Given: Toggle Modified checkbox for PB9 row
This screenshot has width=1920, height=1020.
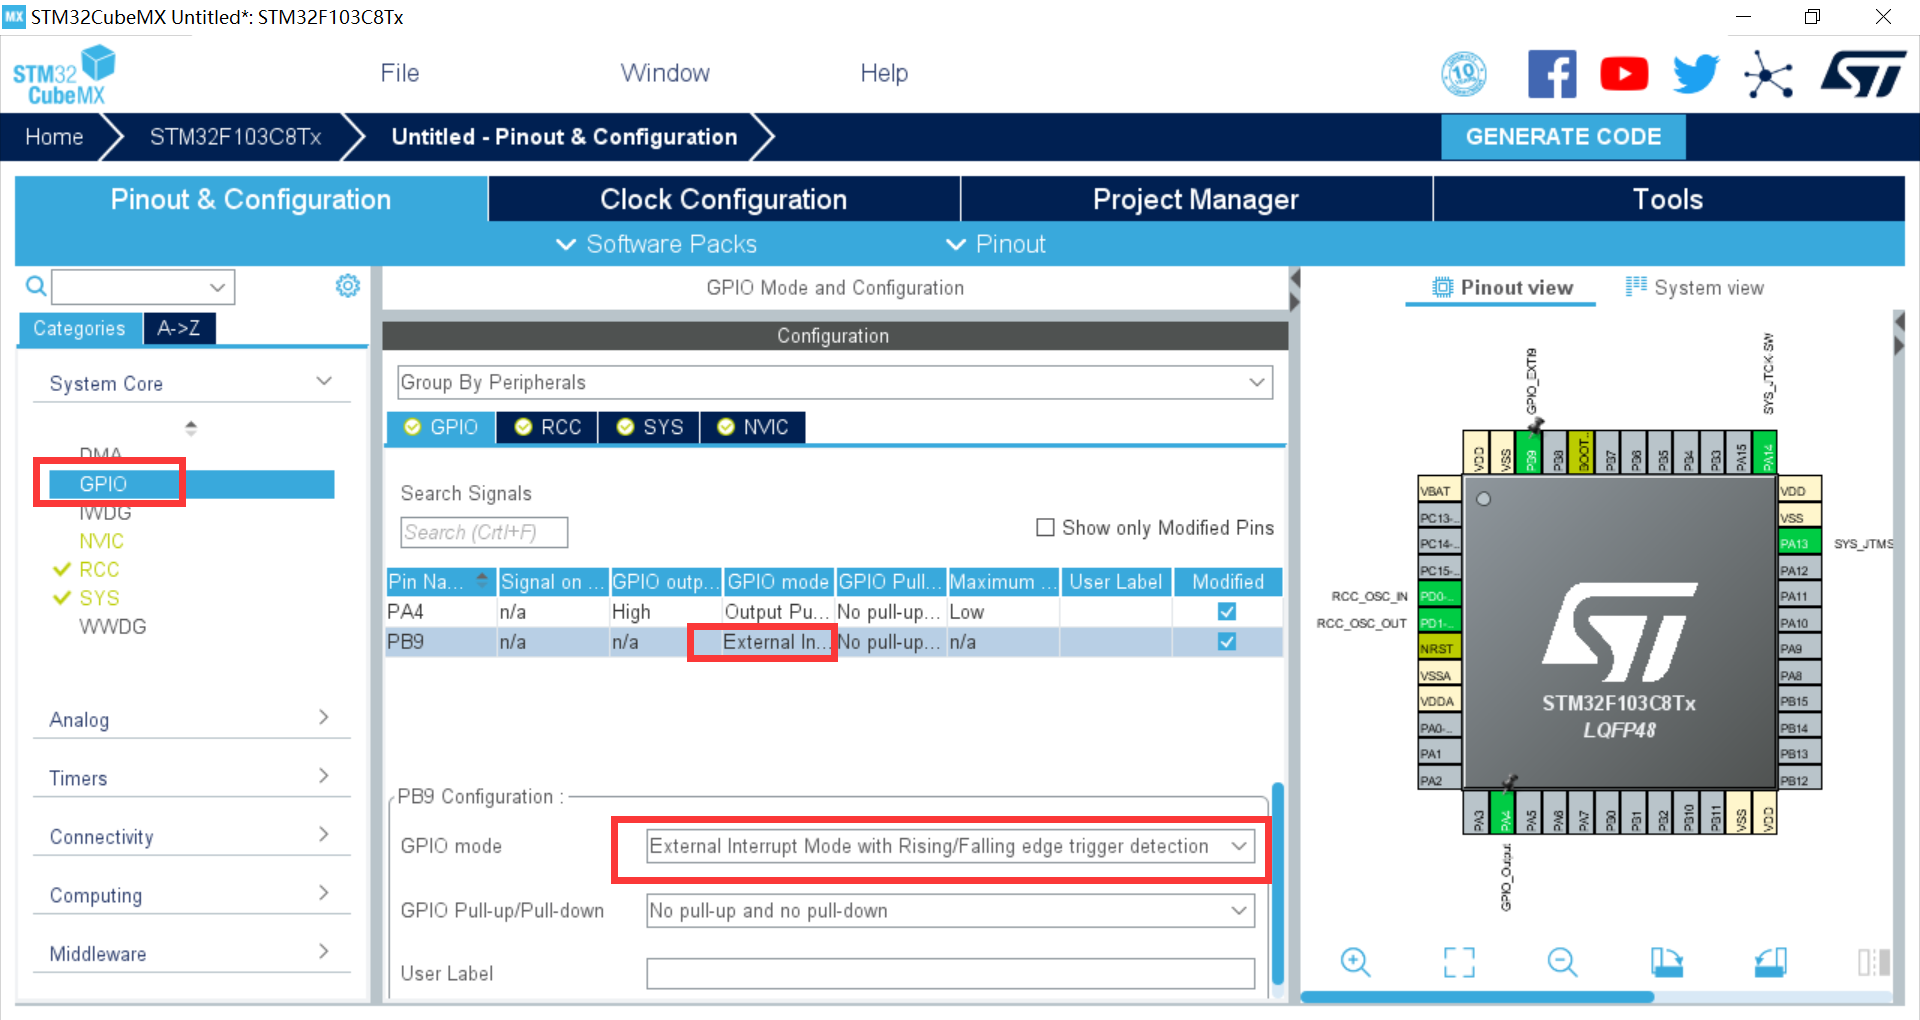Looking at the screenshot, I should click(1227, 642).
